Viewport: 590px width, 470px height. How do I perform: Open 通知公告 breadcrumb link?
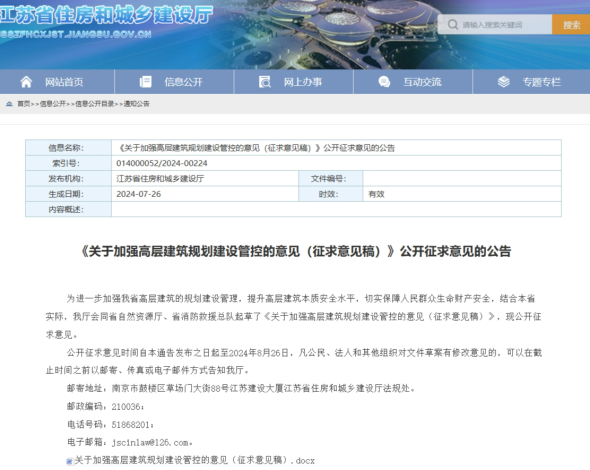136,104
